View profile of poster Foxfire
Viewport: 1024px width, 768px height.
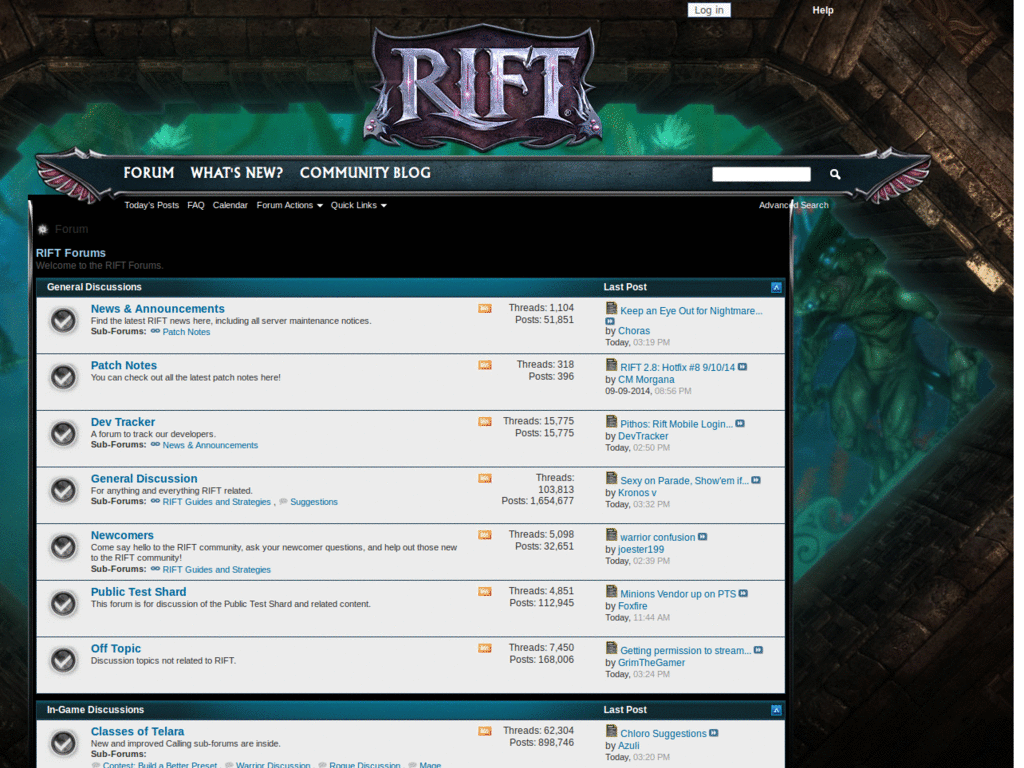[632, 606]
